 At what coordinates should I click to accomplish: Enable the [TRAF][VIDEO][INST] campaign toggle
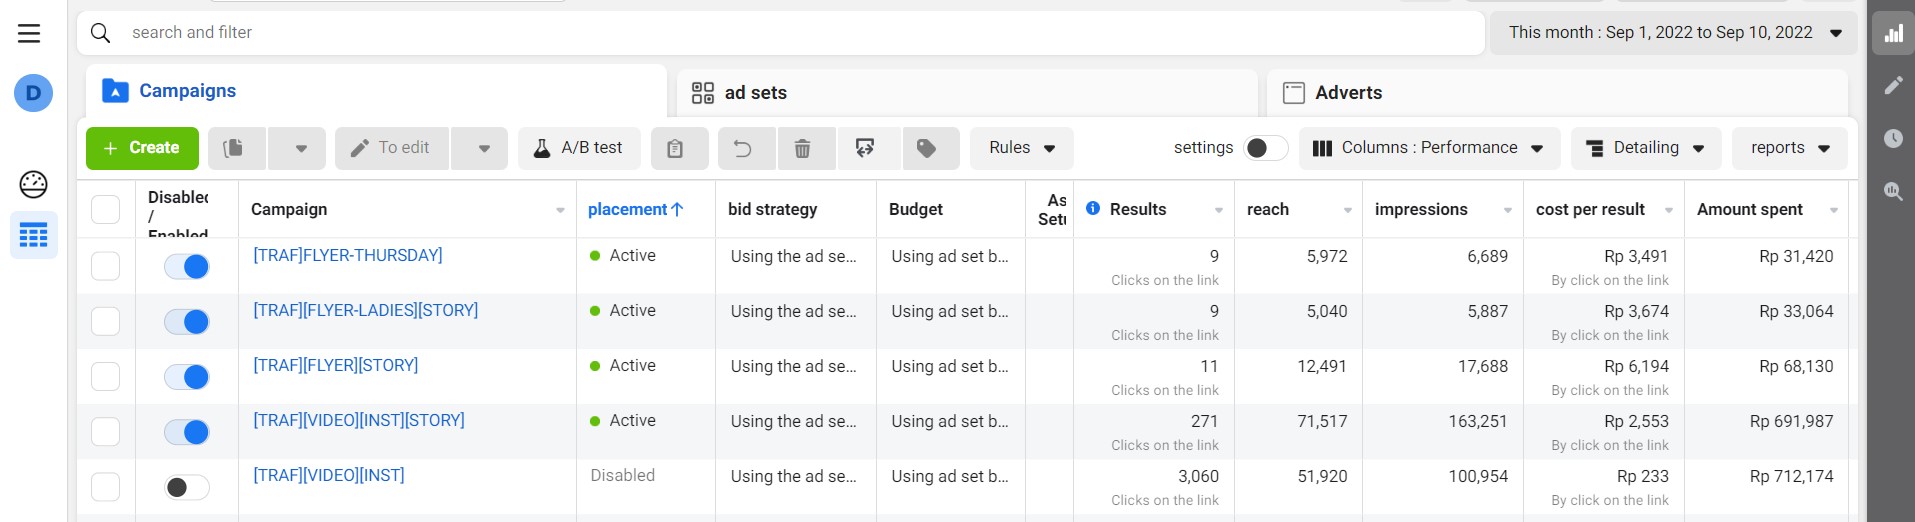186,487
